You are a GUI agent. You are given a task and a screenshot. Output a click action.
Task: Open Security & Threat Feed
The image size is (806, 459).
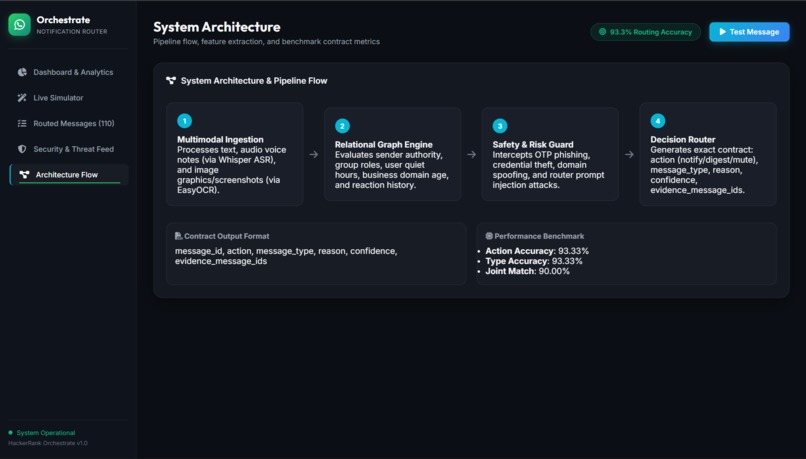coord(68,149)
